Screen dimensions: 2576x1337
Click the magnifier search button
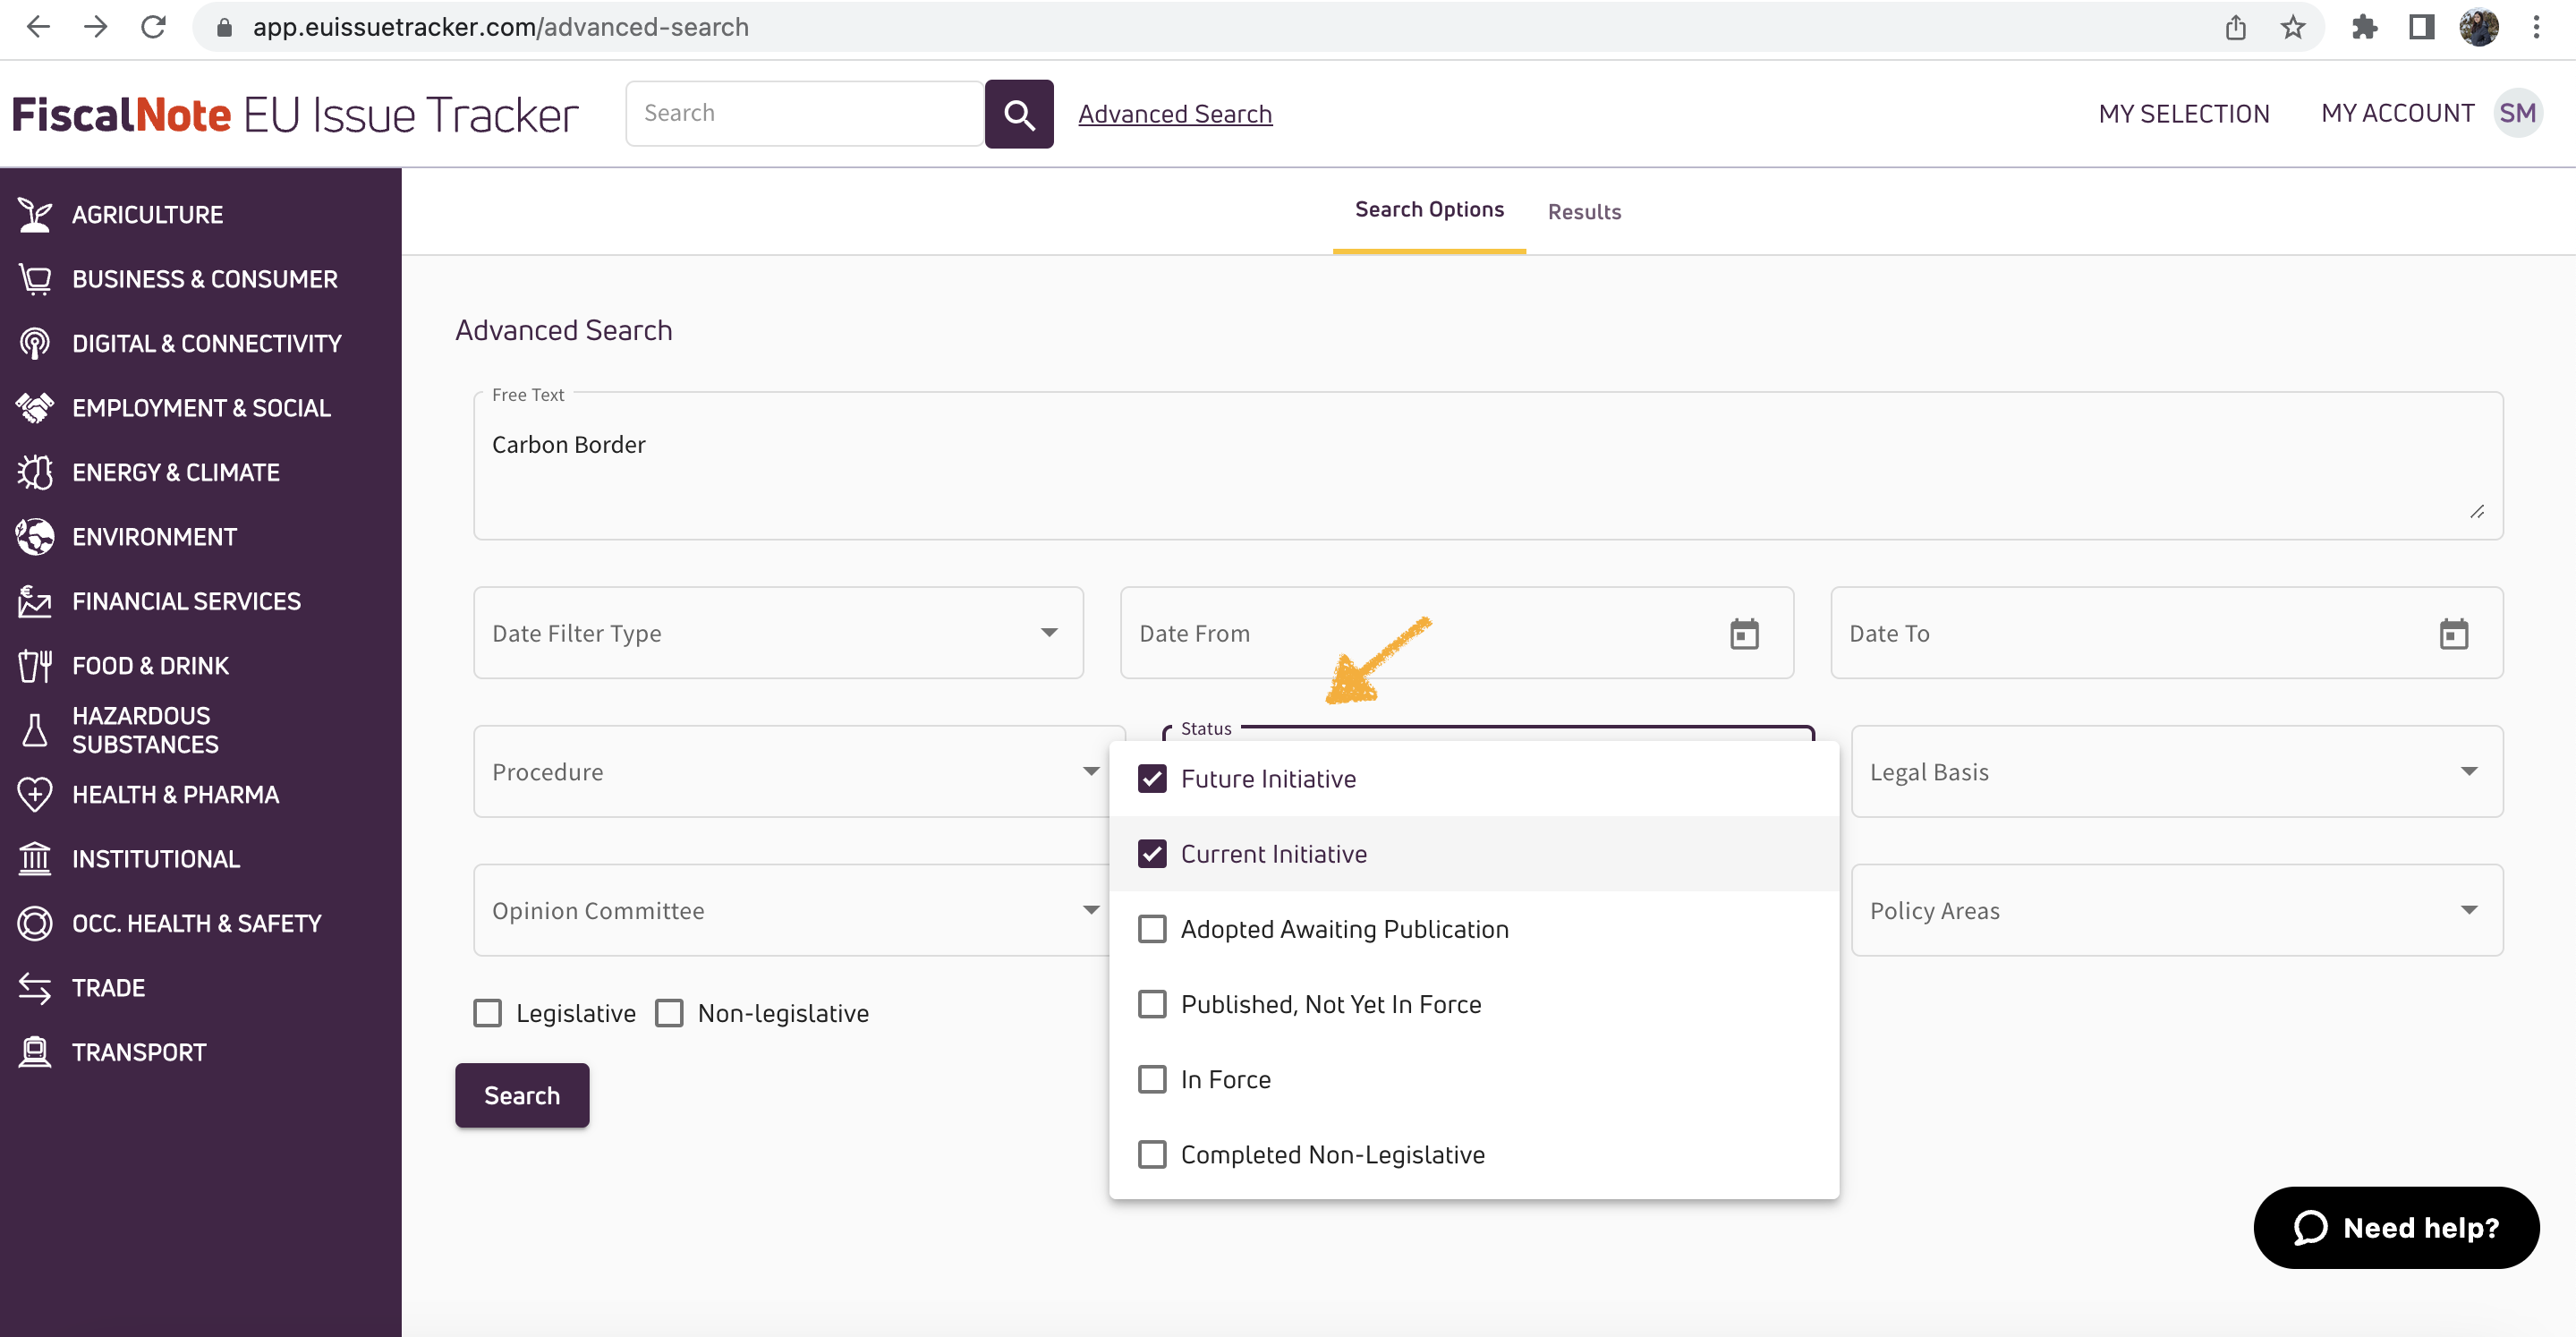pyautogui.click(x=1019, y=114)
